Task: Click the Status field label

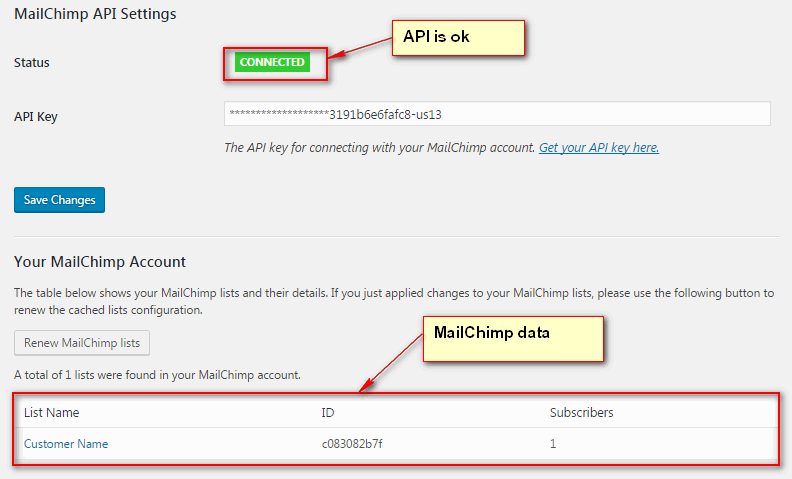Action: (x=32, y=63)
